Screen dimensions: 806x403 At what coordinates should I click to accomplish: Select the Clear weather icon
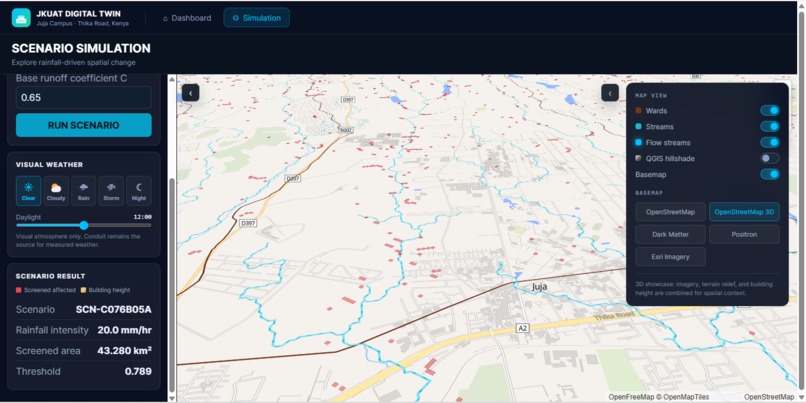click(x=28, y=191)
